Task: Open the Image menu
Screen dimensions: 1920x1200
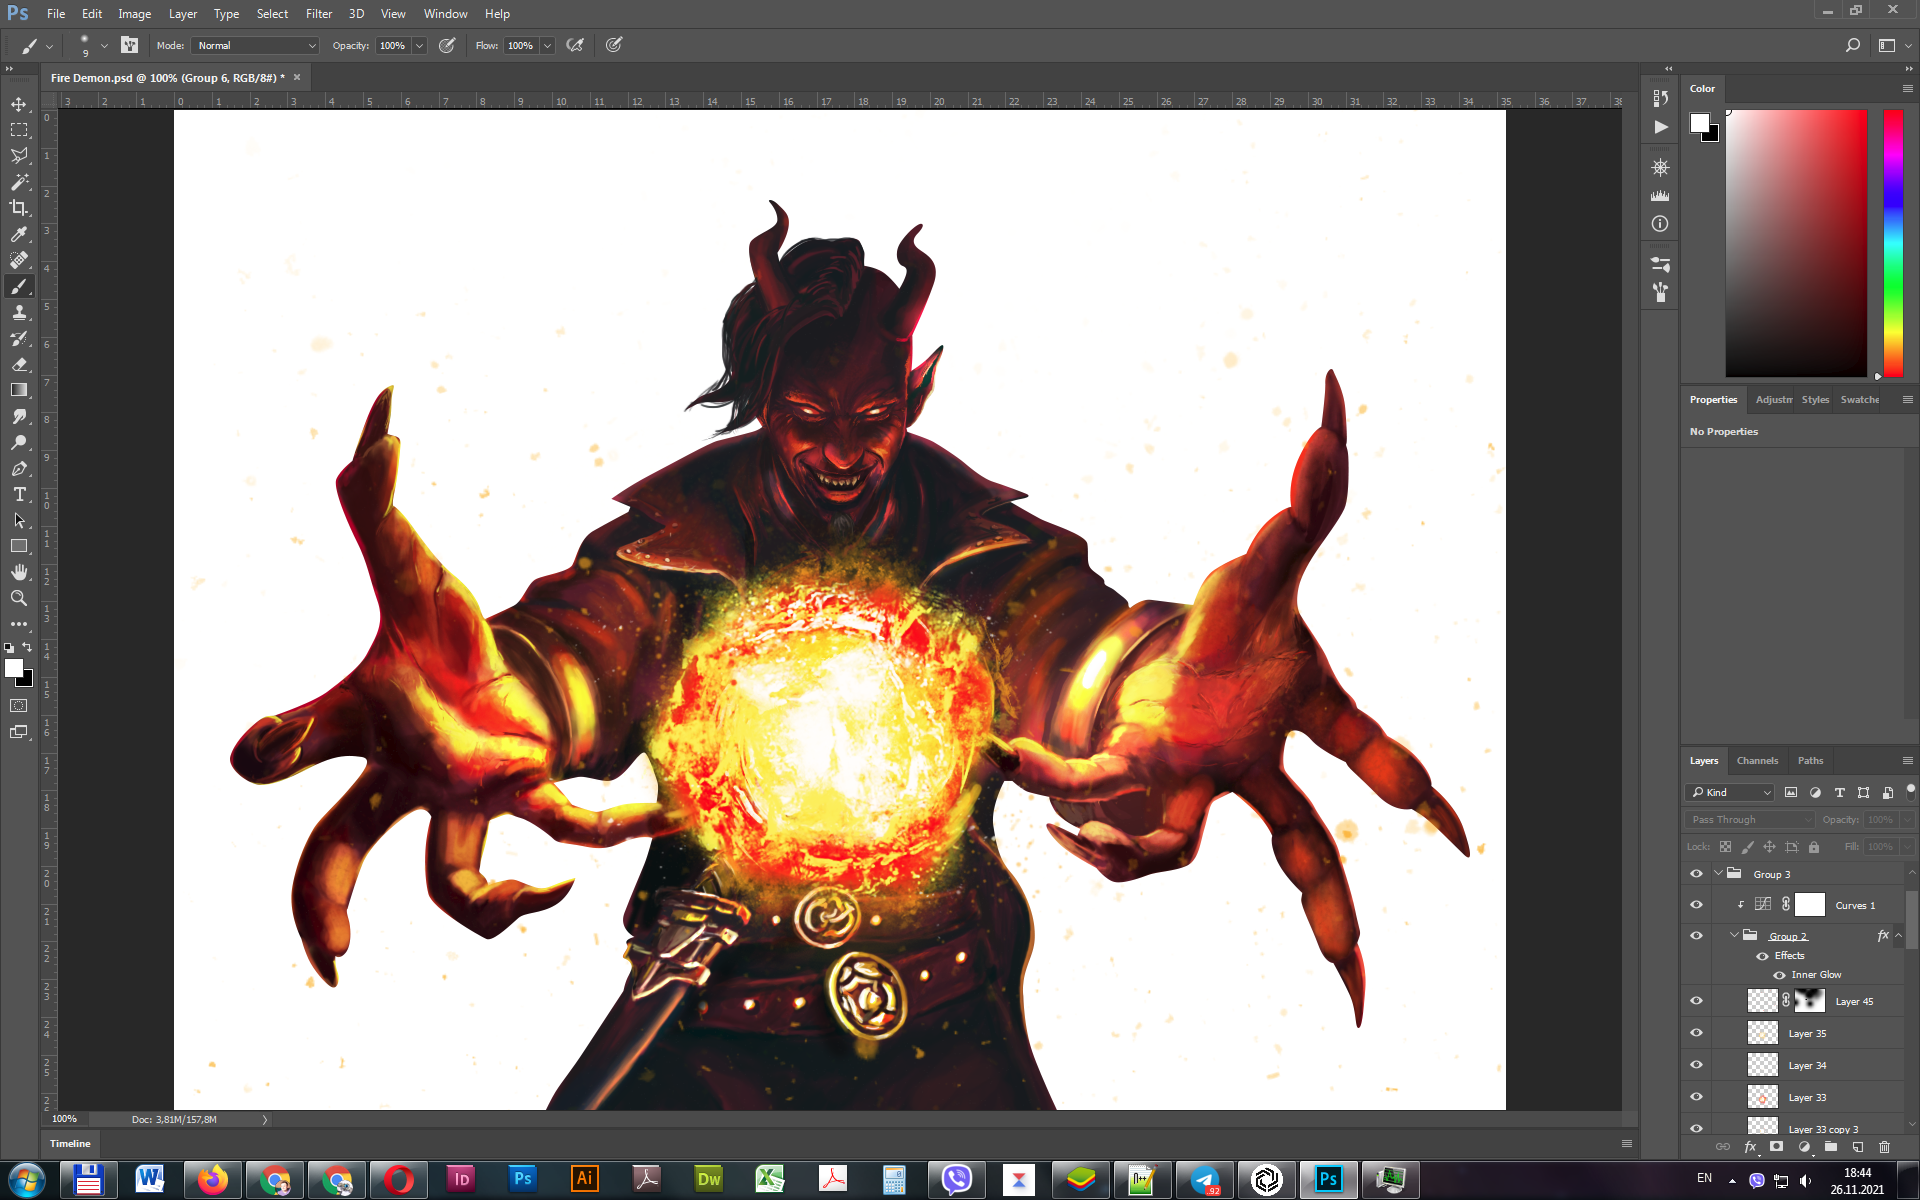Action: (x=134, y=14)
